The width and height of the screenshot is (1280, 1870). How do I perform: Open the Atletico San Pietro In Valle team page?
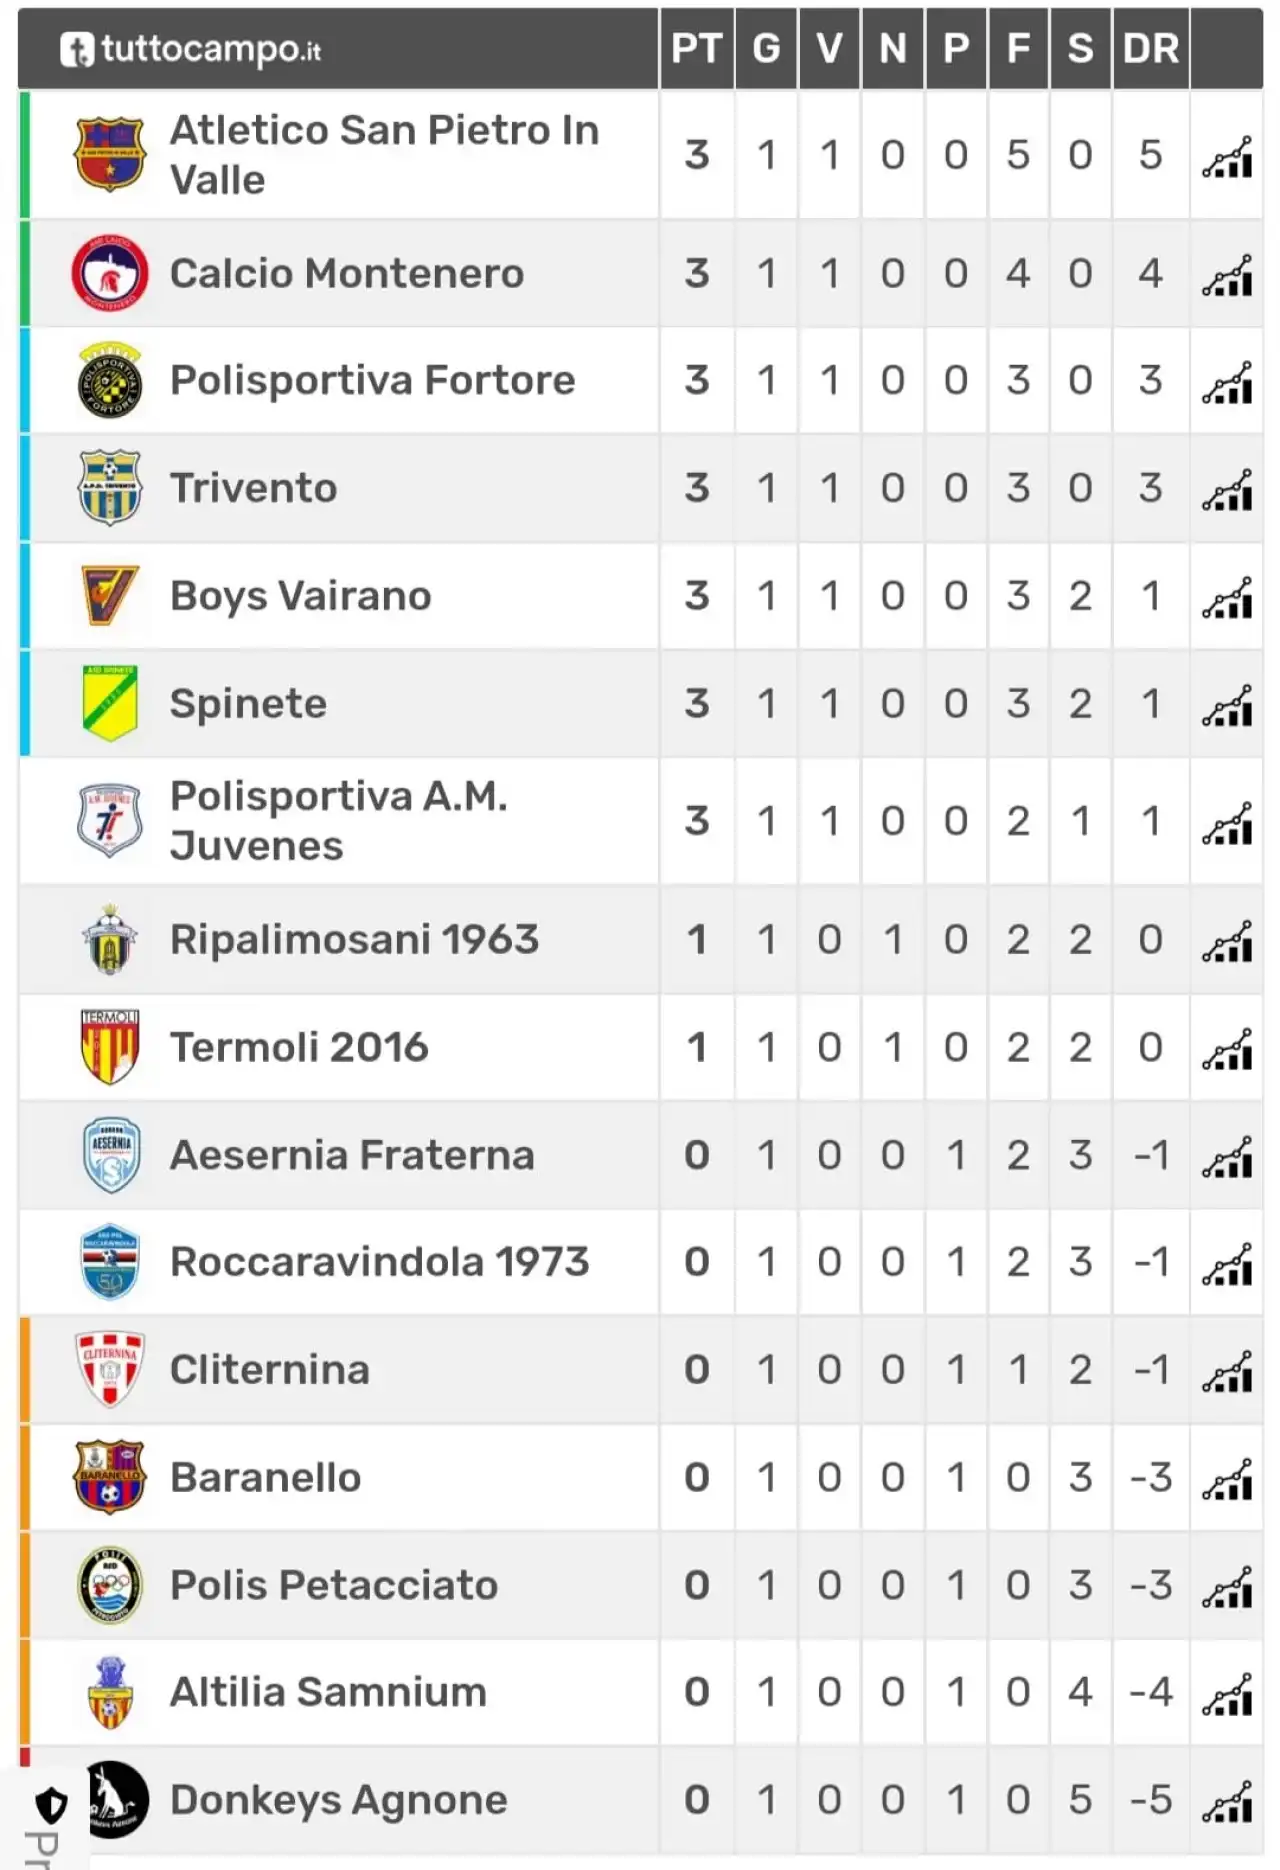click(384, 155)
